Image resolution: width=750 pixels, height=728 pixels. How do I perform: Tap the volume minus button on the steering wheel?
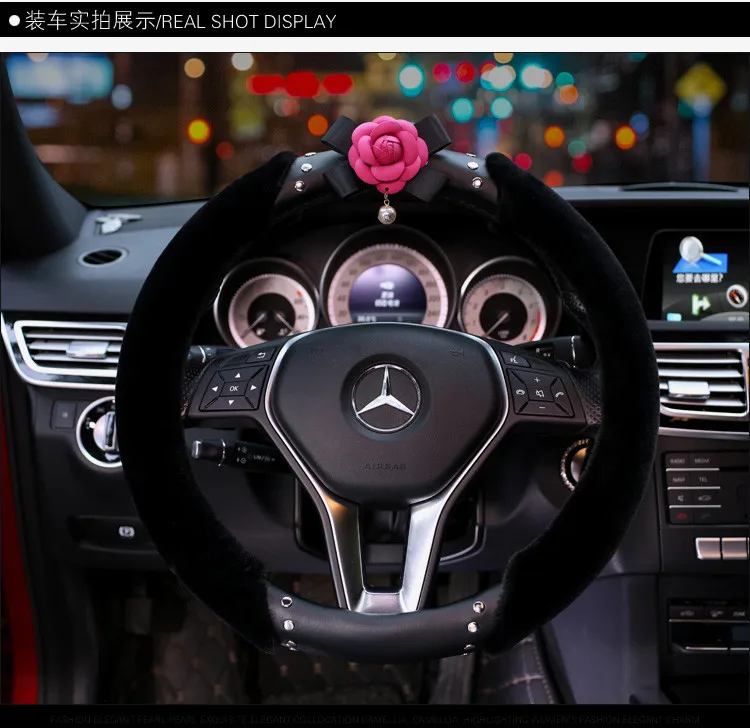coord(541,408)
